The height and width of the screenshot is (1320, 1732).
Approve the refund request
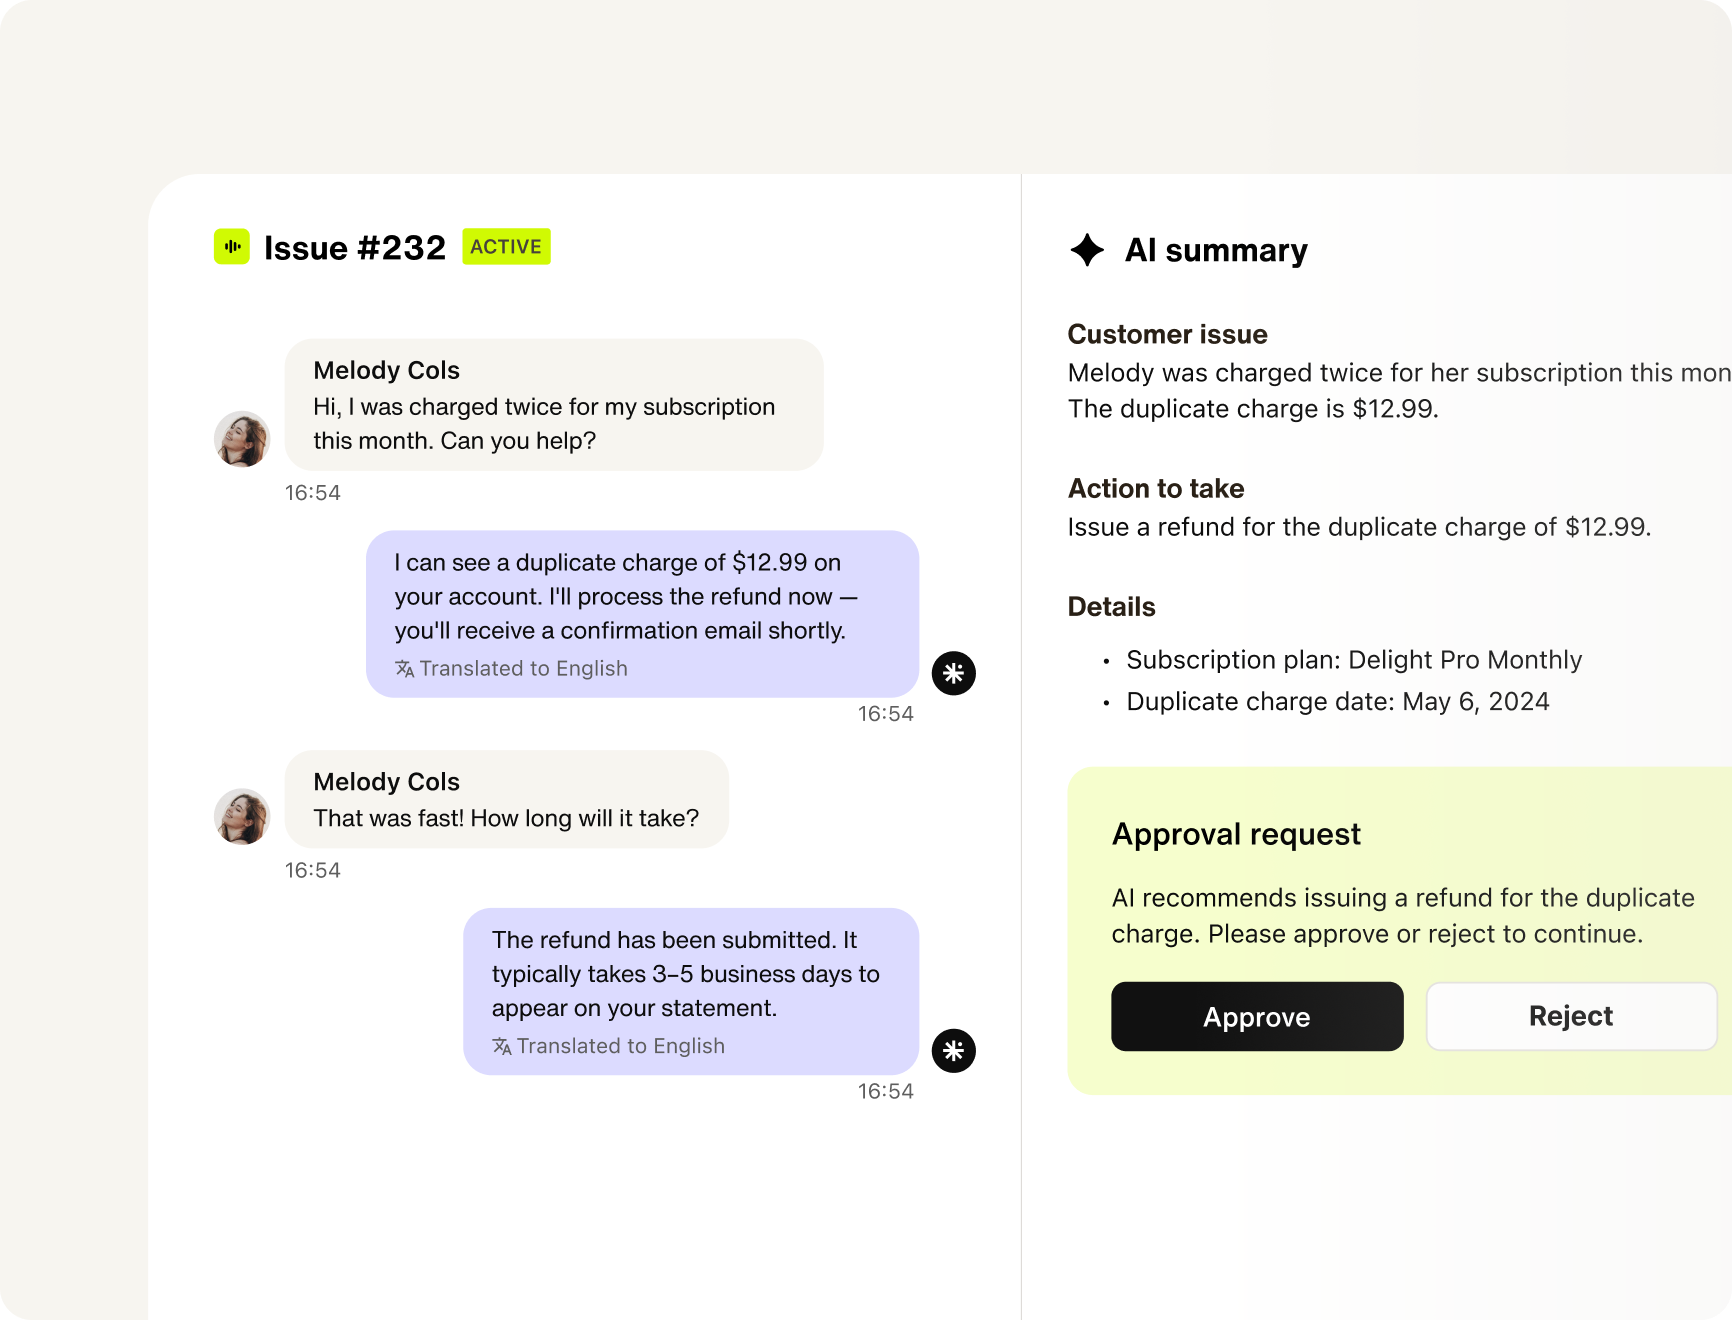1257,1016
